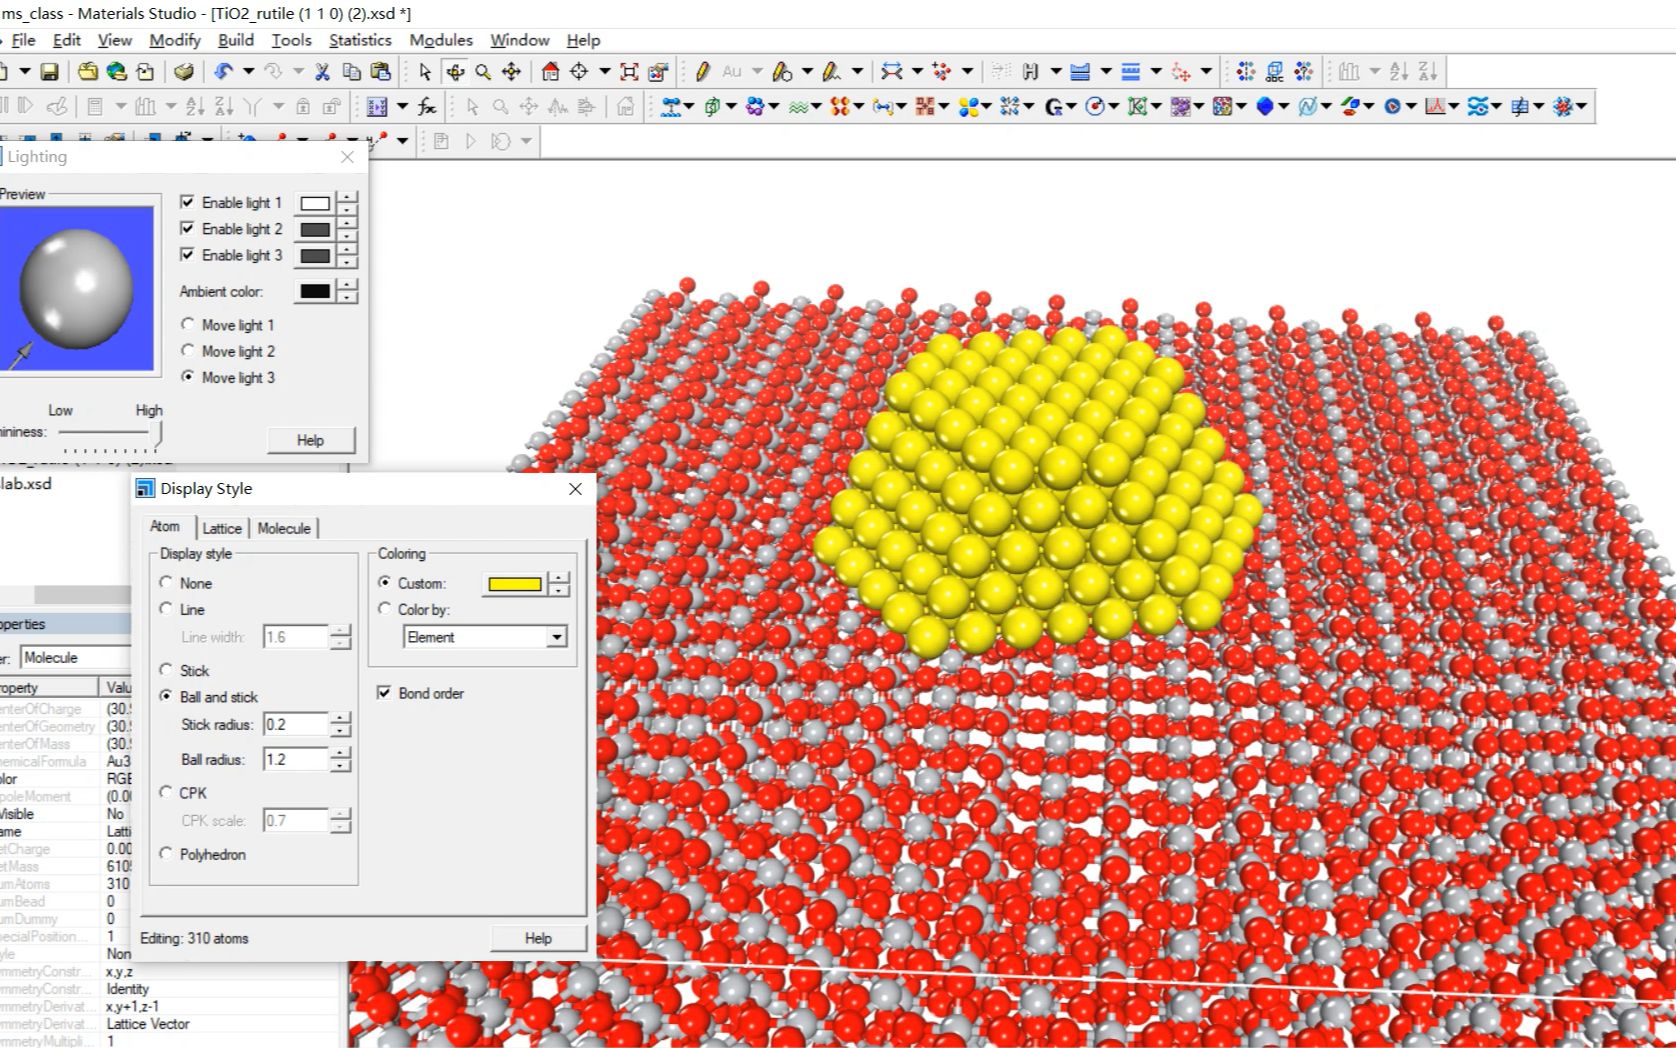Select the Stick display style radio

(166, 670)
